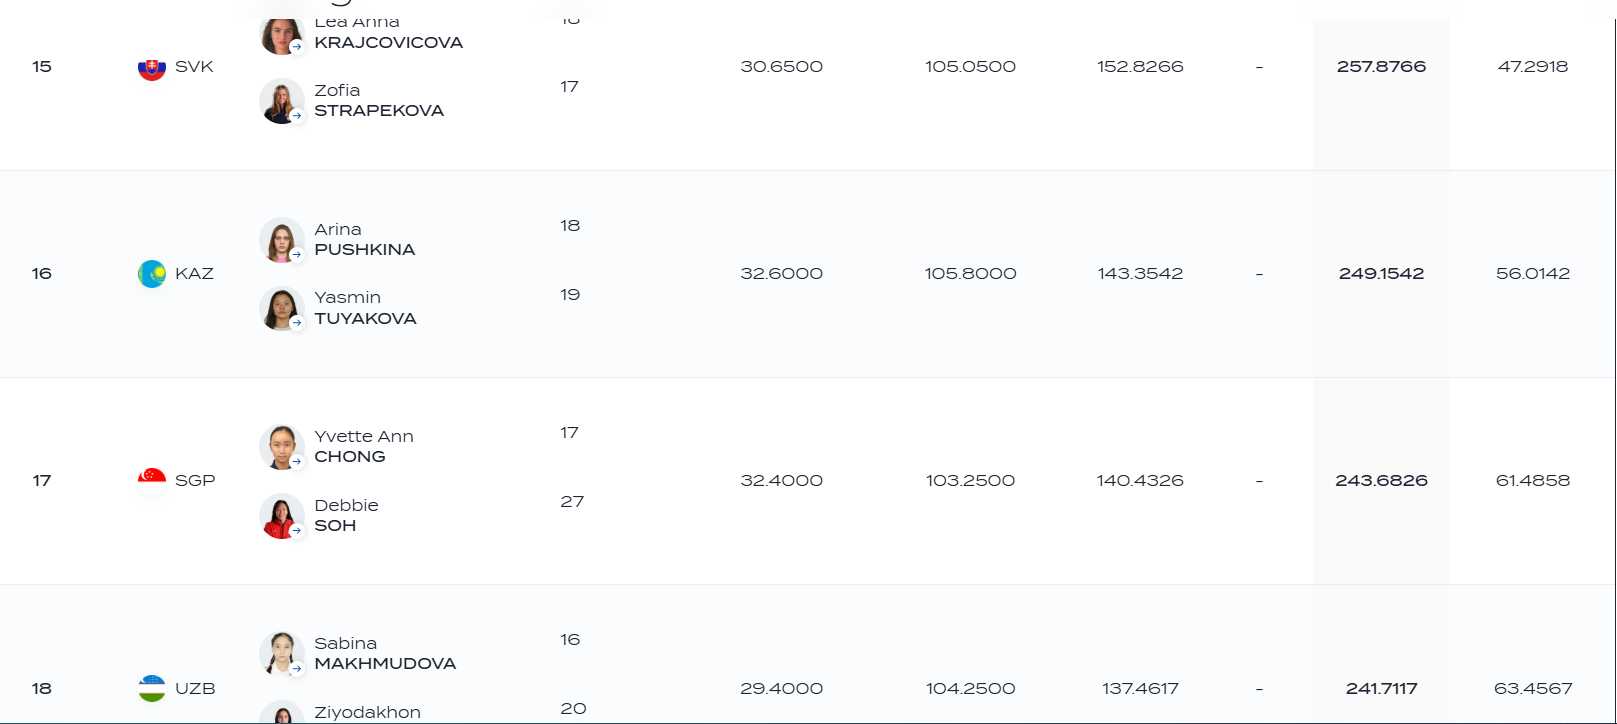
Task: Select the SGP country code
Action: point(195,481)
